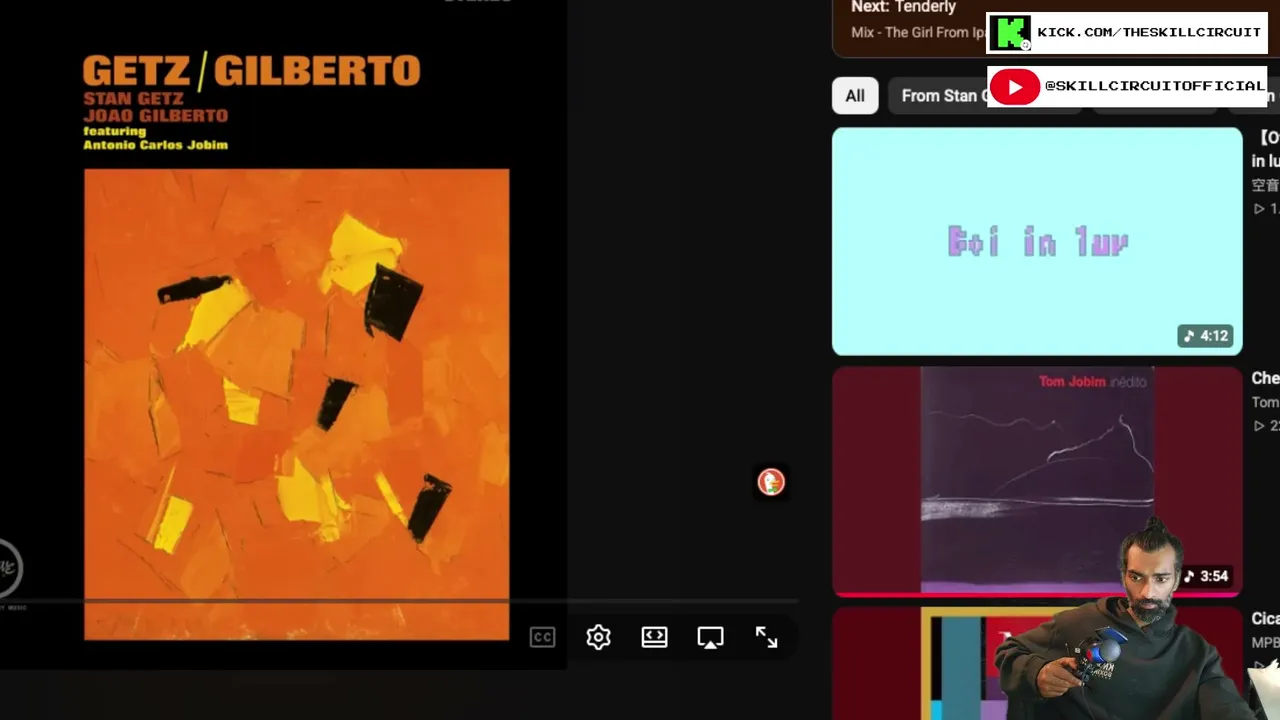Open the Tom Jobim inédito video thumbnail

[x=1037, y=481]
